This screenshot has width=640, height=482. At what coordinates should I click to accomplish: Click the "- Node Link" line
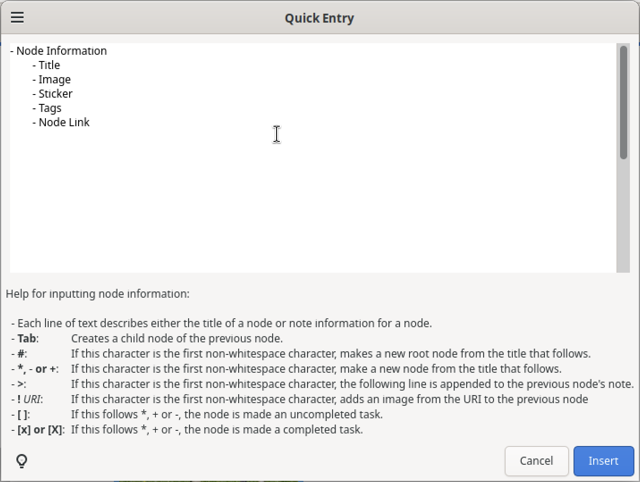coord(61,122)
